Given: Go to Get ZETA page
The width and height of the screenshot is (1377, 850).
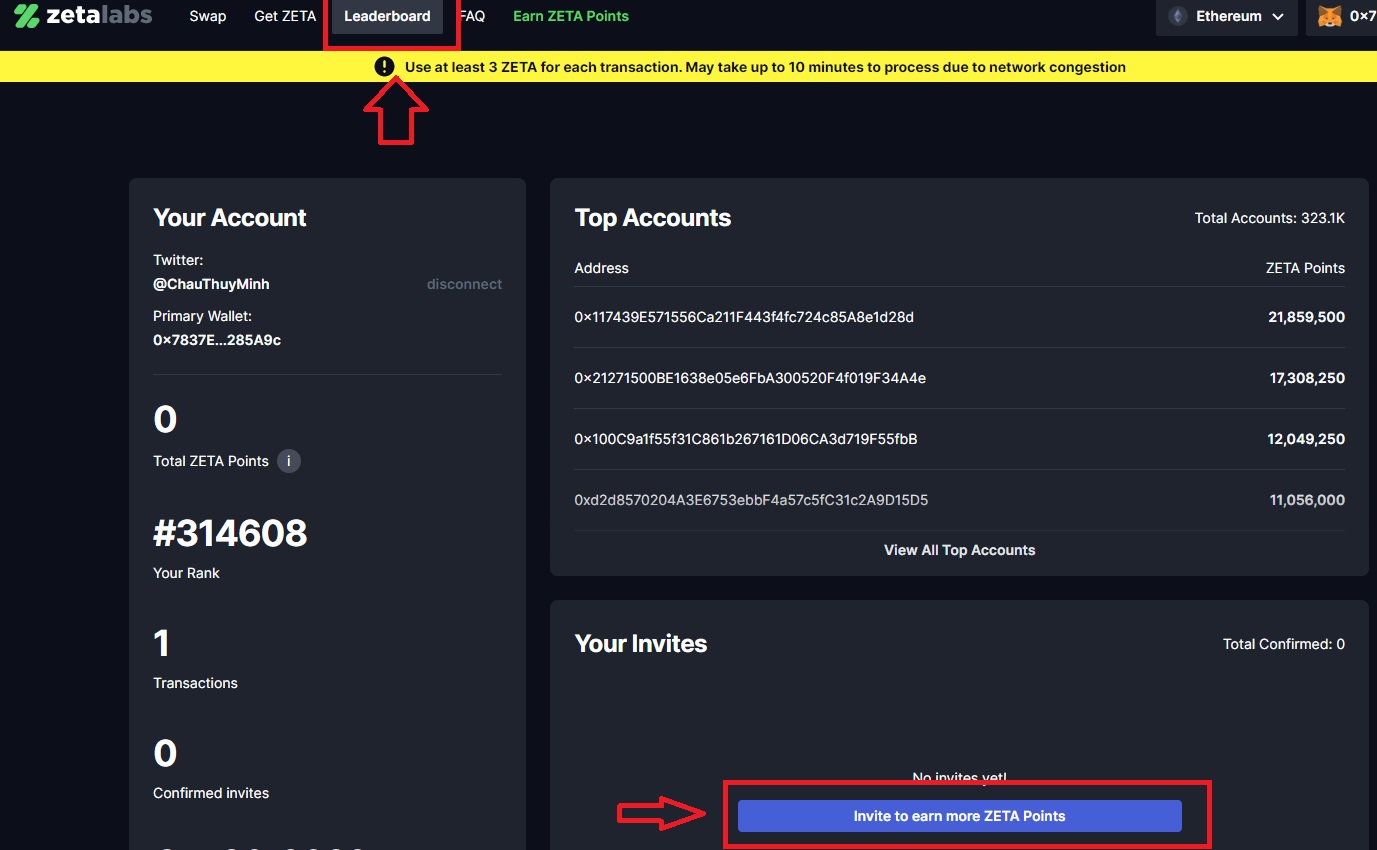Looking at the screenshot, I should tap(285, 16).
